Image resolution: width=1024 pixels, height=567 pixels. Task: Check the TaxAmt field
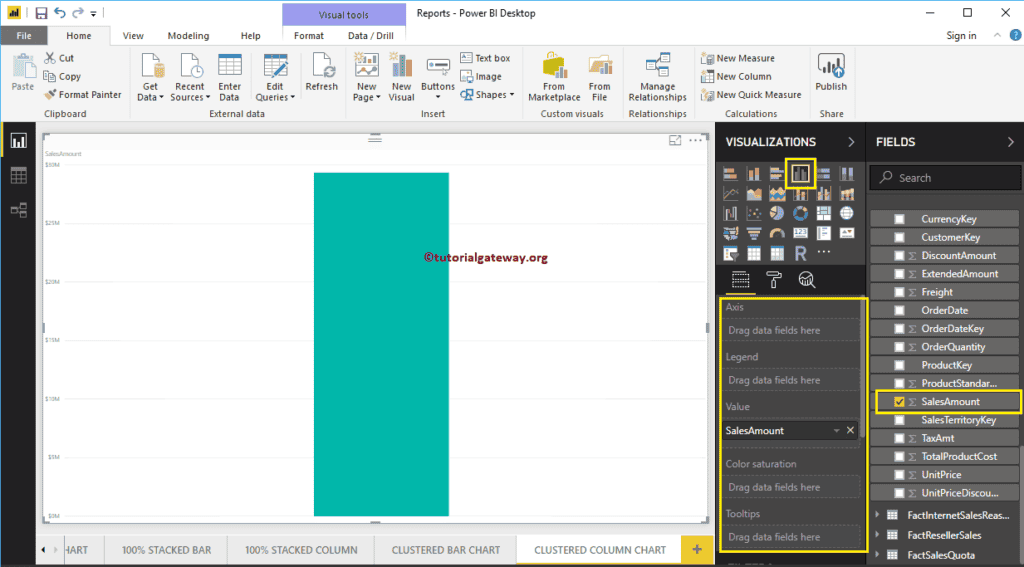[x=899, y=438]
